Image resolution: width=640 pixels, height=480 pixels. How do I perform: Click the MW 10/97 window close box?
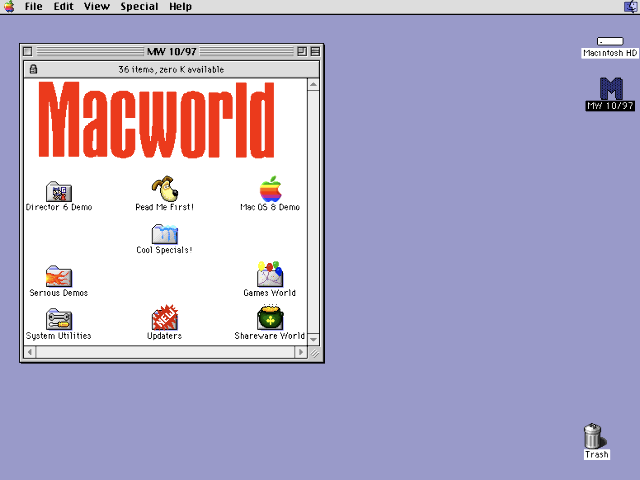[28, 51]
